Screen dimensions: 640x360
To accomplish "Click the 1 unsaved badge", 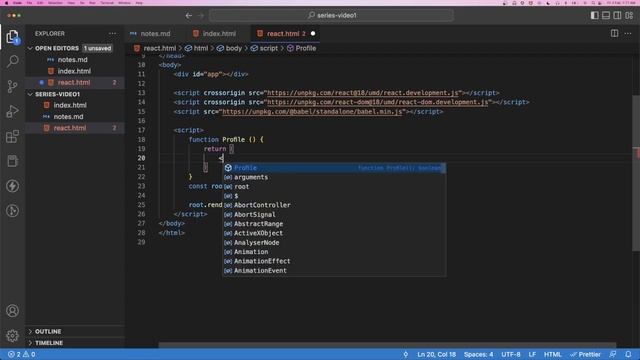I will tap(97, 48).
